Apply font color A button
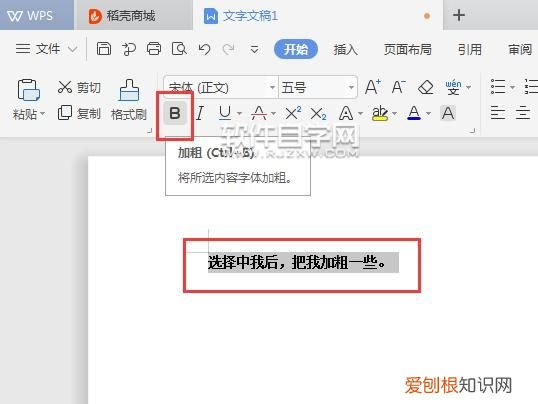 pyautogui.click(x=414, y=113)
